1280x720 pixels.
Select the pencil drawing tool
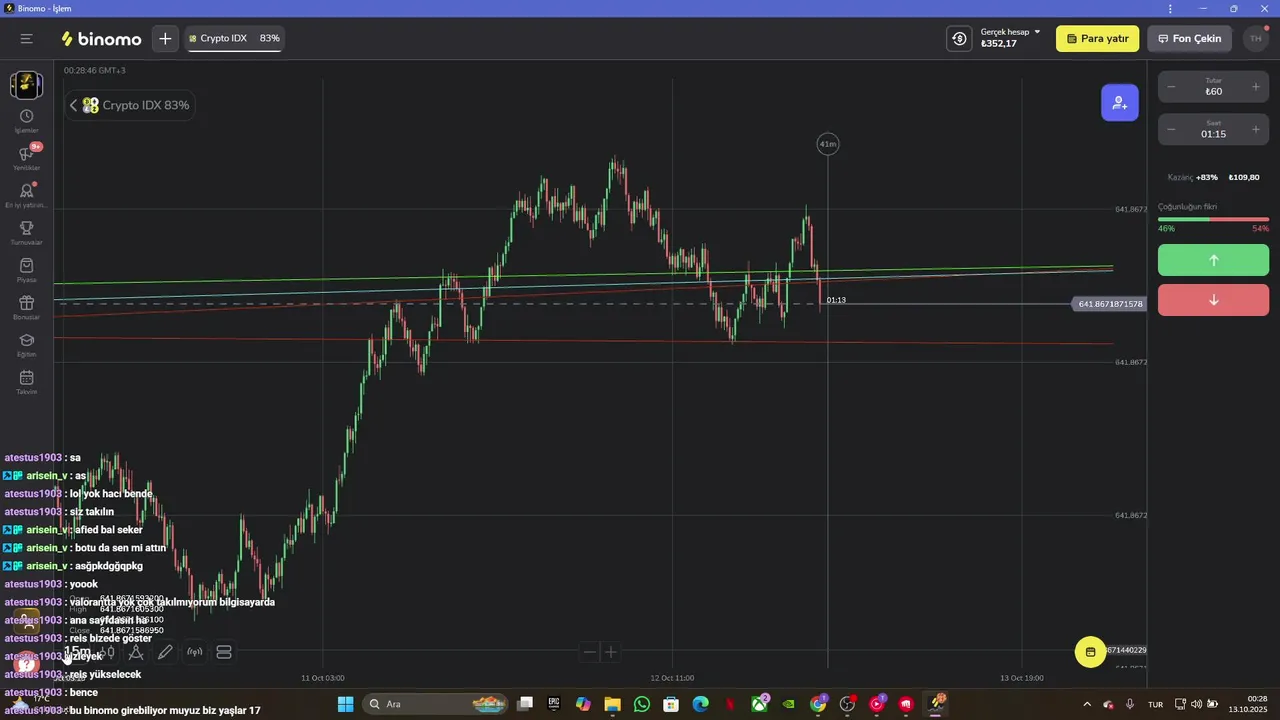[165, 652]
